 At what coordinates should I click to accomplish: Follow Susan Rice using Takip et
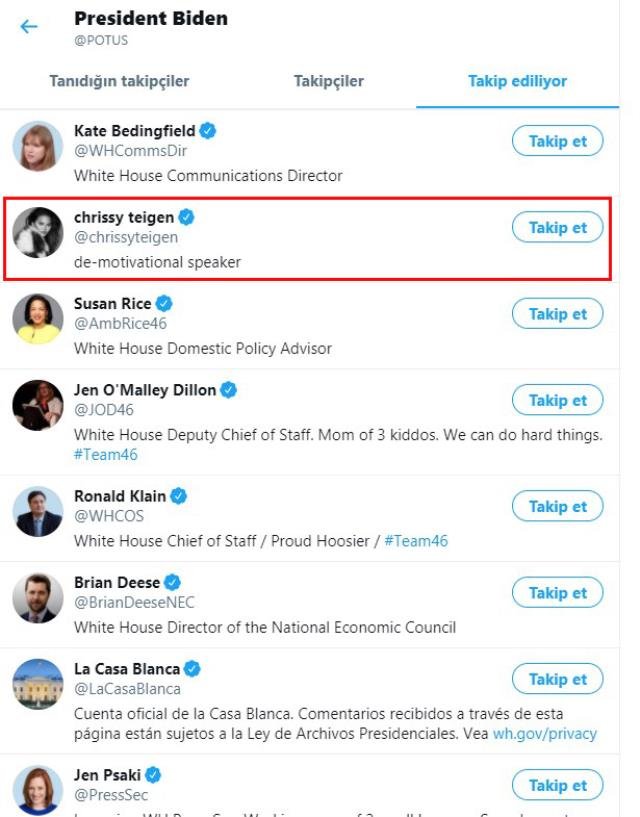557,314
